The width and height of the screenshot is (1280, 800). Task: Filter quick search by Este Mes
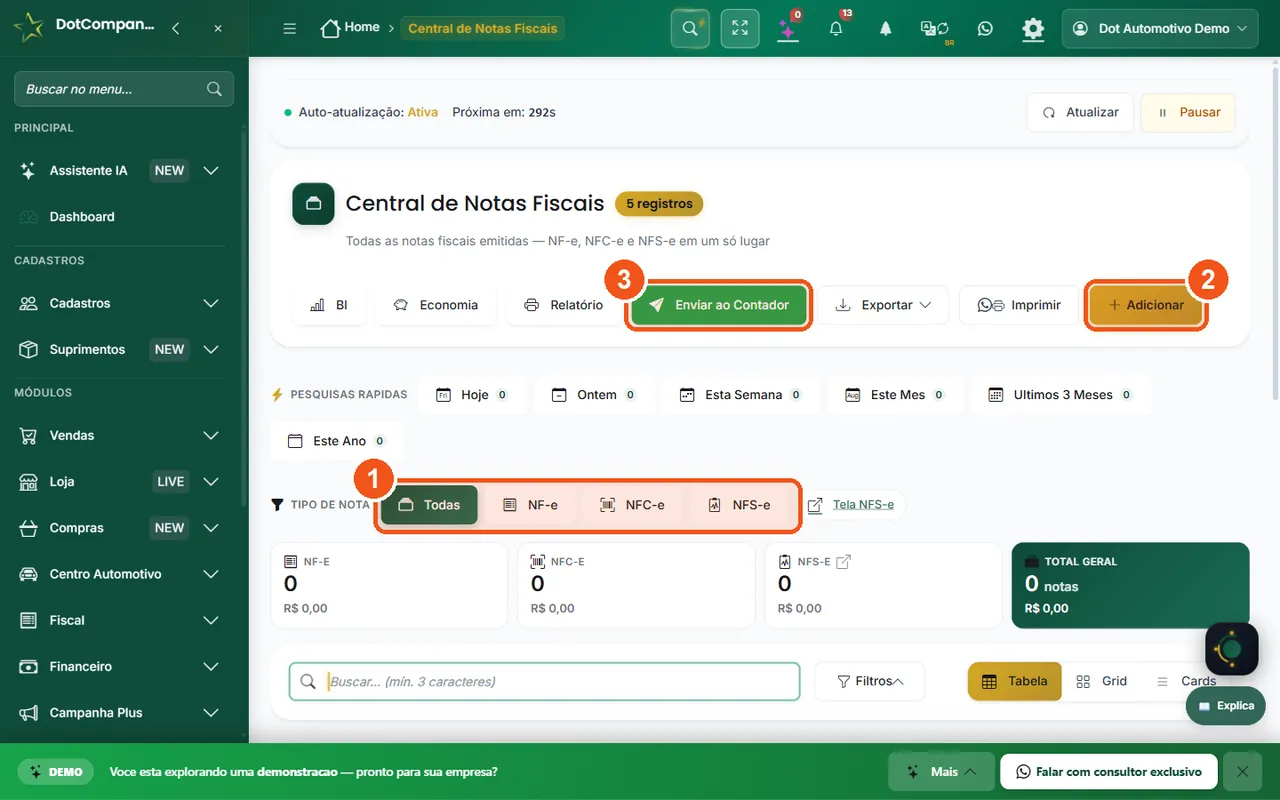[x=894, y=395]
